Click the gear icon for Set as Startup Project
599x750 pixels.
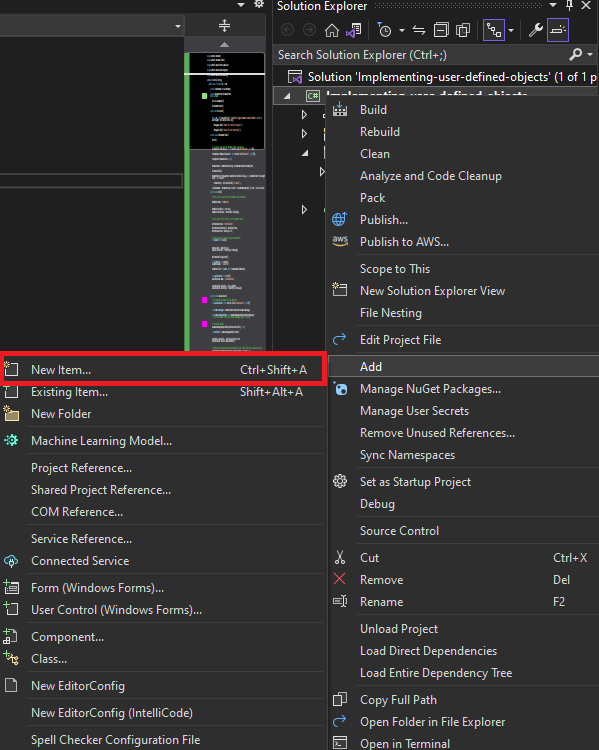(340, 481)
